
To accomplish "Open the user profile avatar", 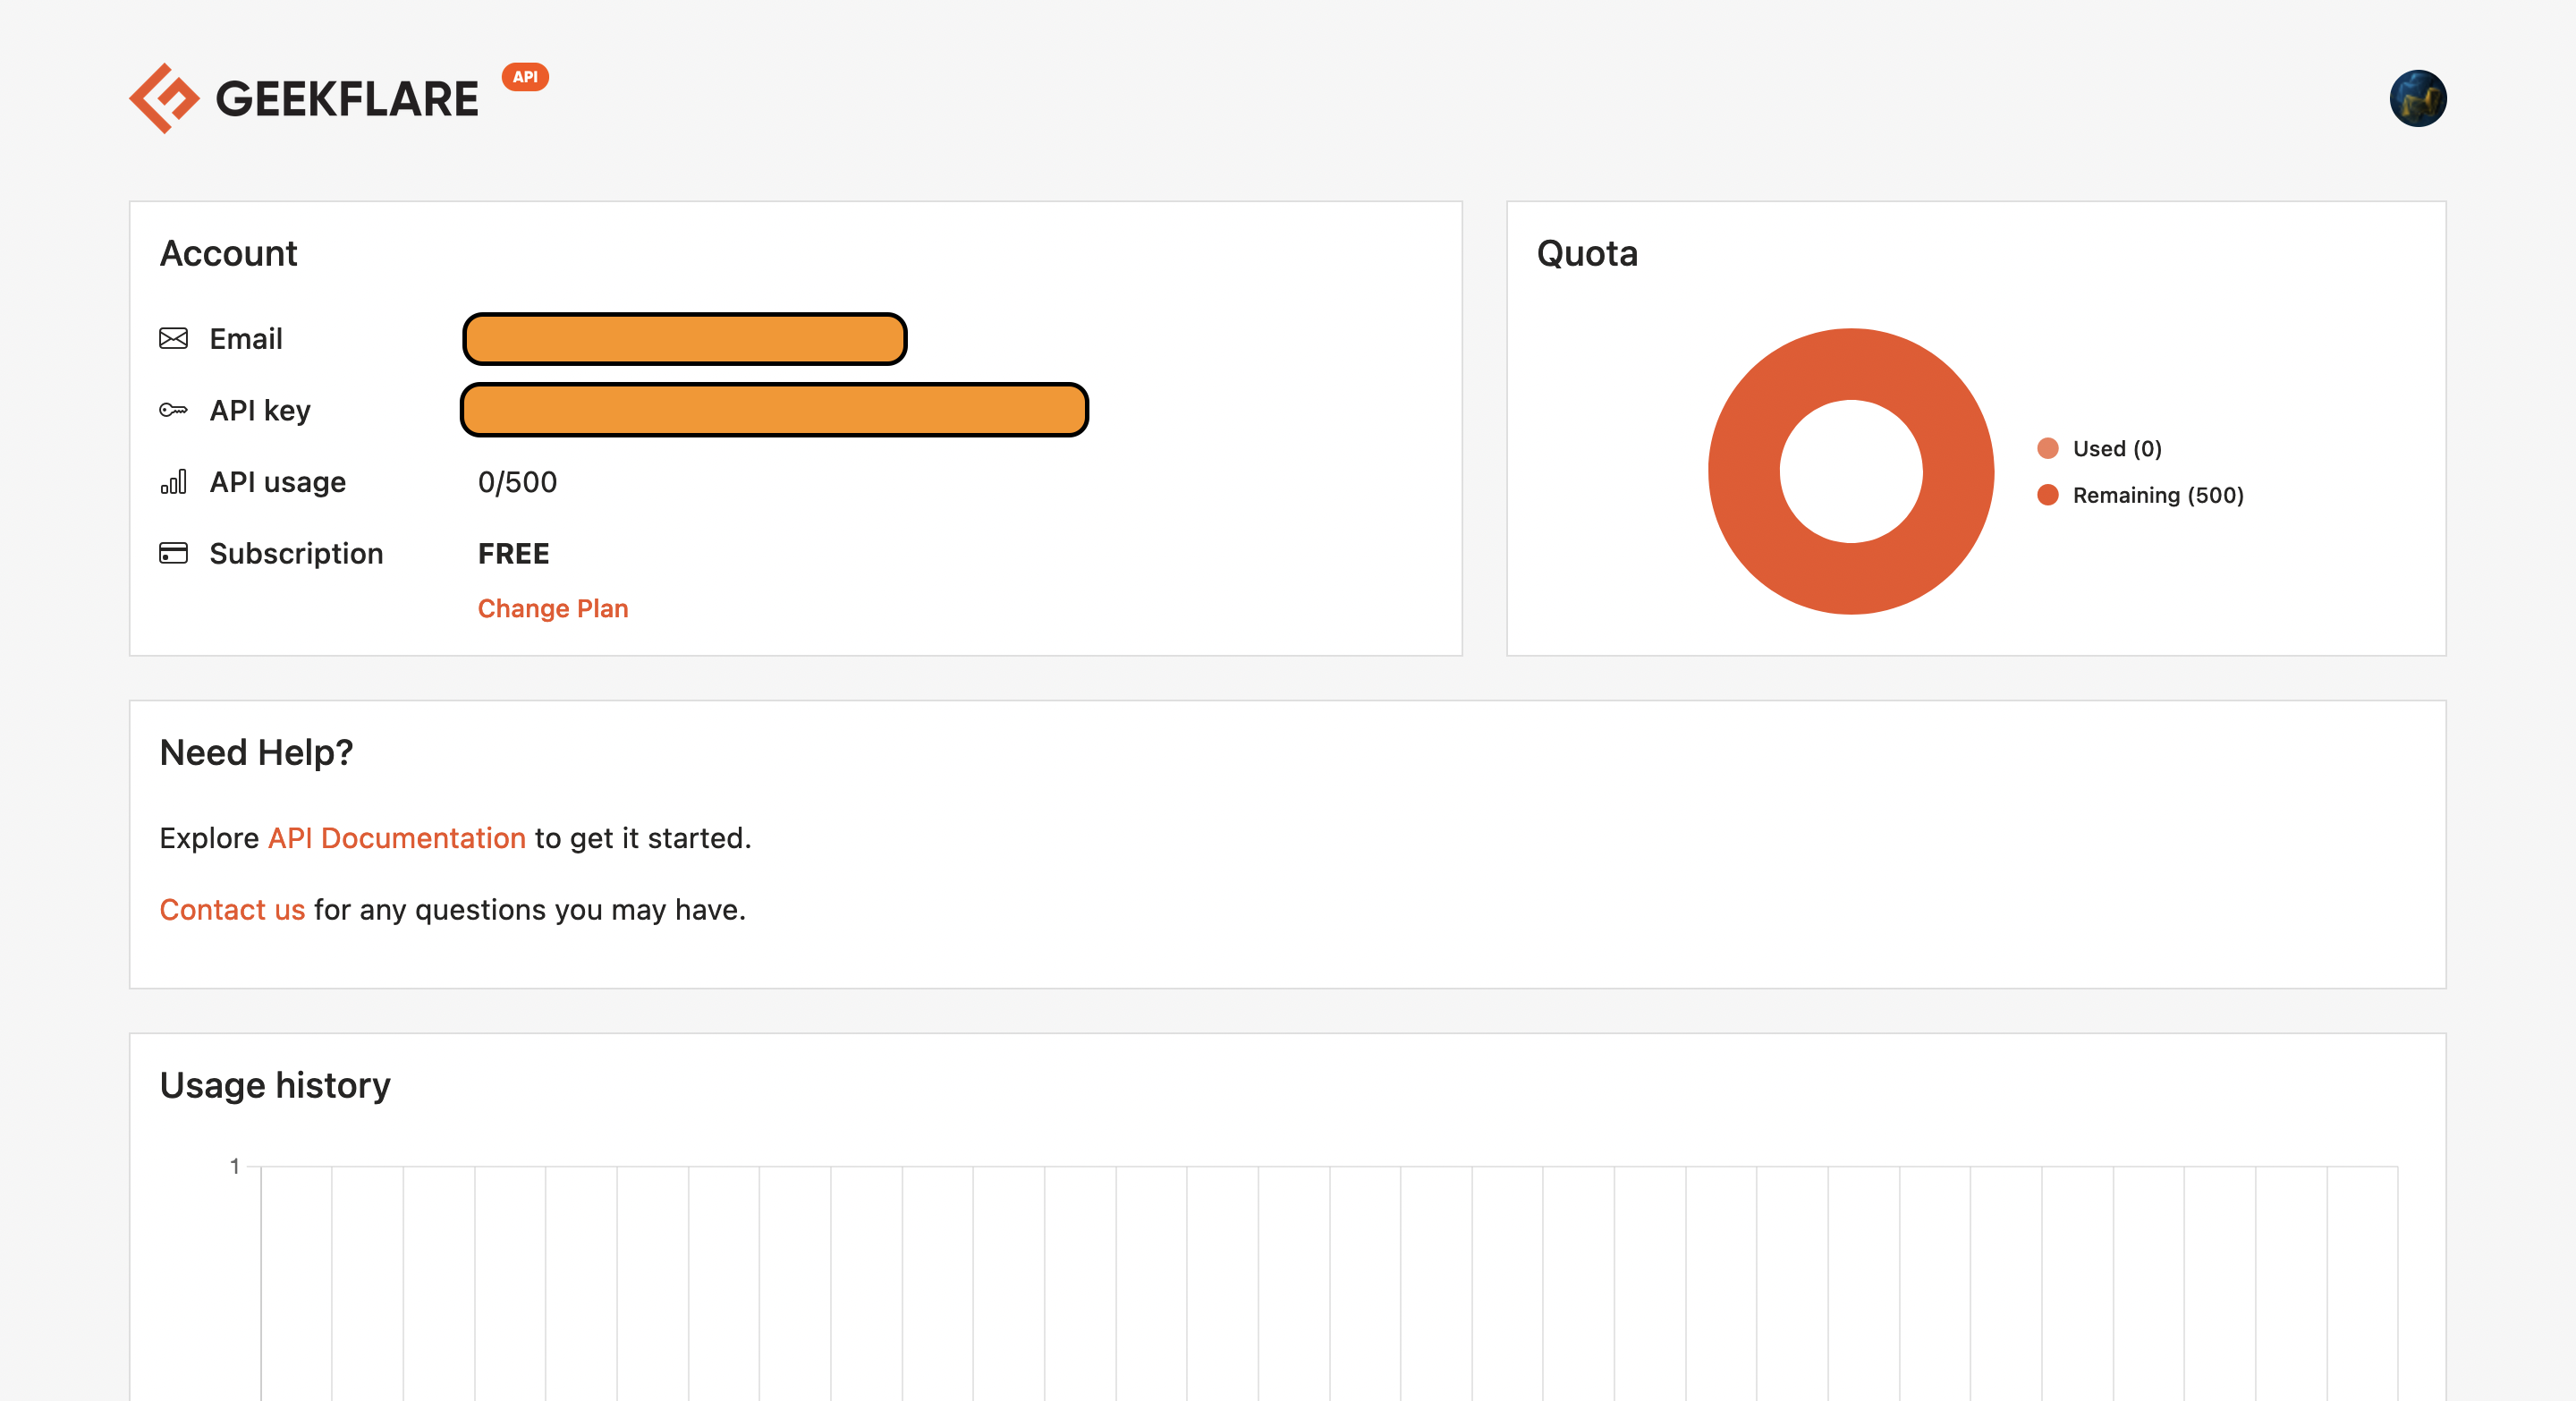I will [x=2417, y=98].
